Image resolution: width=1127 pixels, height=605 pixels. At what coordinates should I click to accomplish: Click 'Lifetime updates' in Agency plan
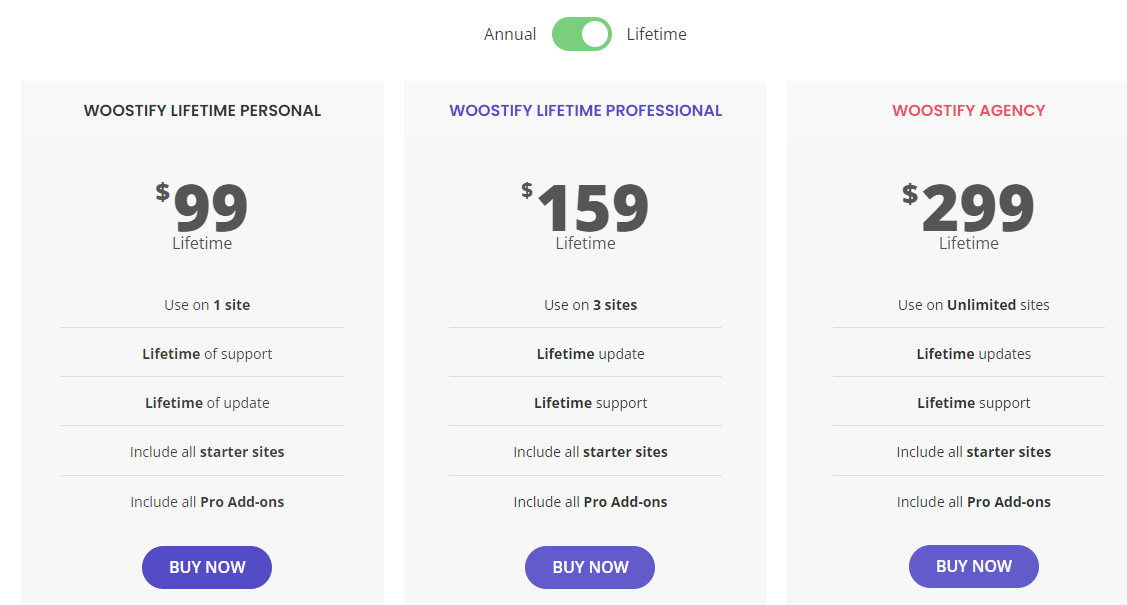(973, 354)
